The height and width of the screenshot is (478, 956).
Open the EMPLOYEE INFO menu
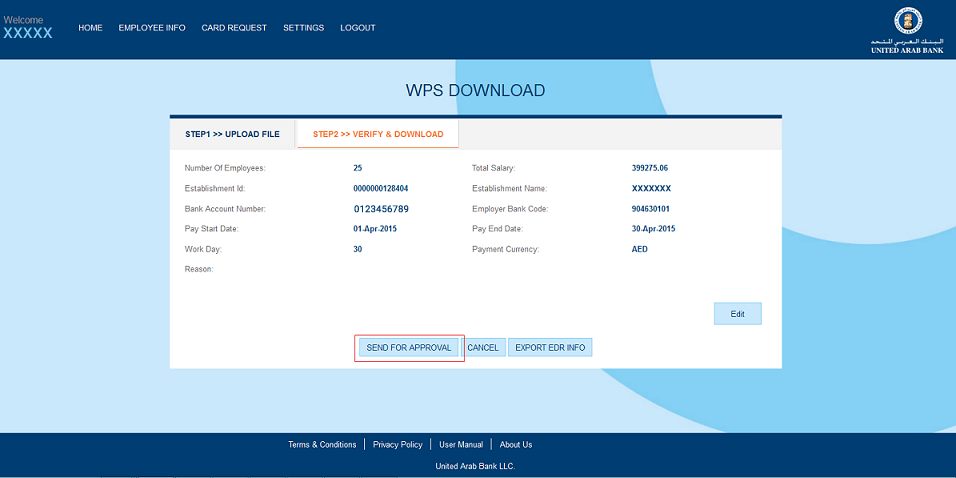coord(152,28)
